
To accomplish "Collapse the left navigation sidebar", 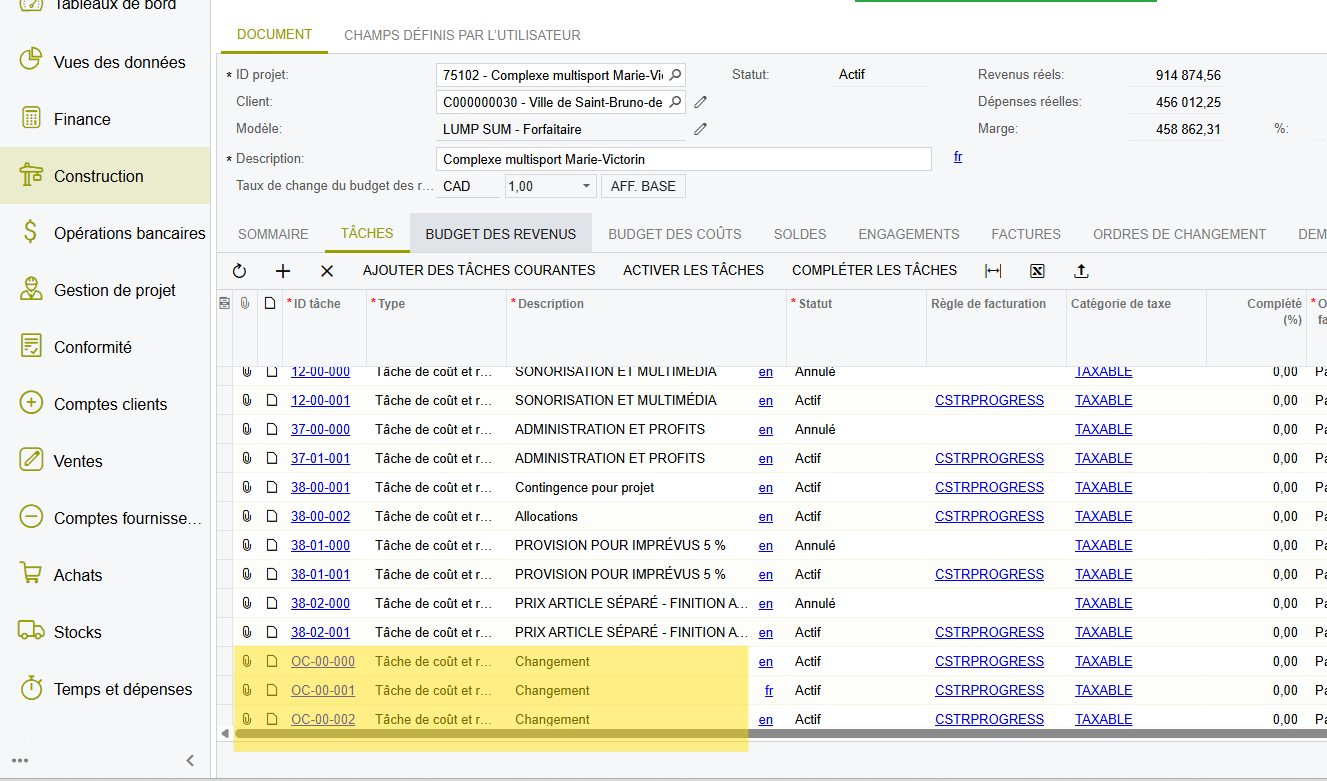I will [190, 760].
